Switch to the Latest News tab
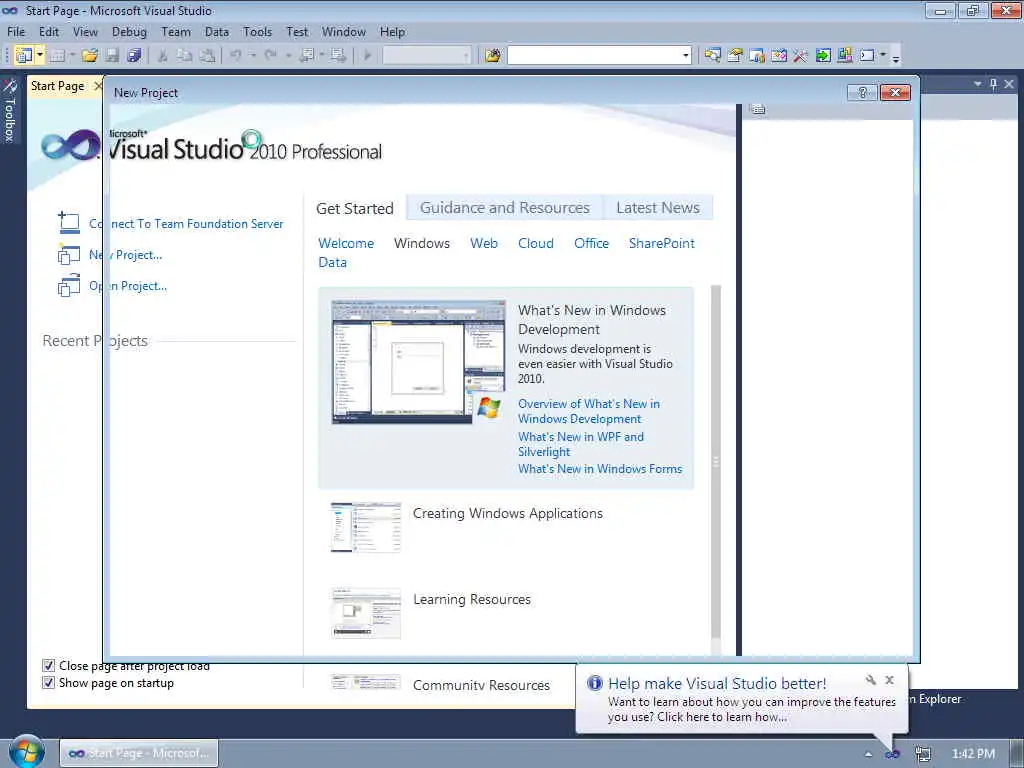Screen dimensions: 1024x768 [x=658, y=208]
